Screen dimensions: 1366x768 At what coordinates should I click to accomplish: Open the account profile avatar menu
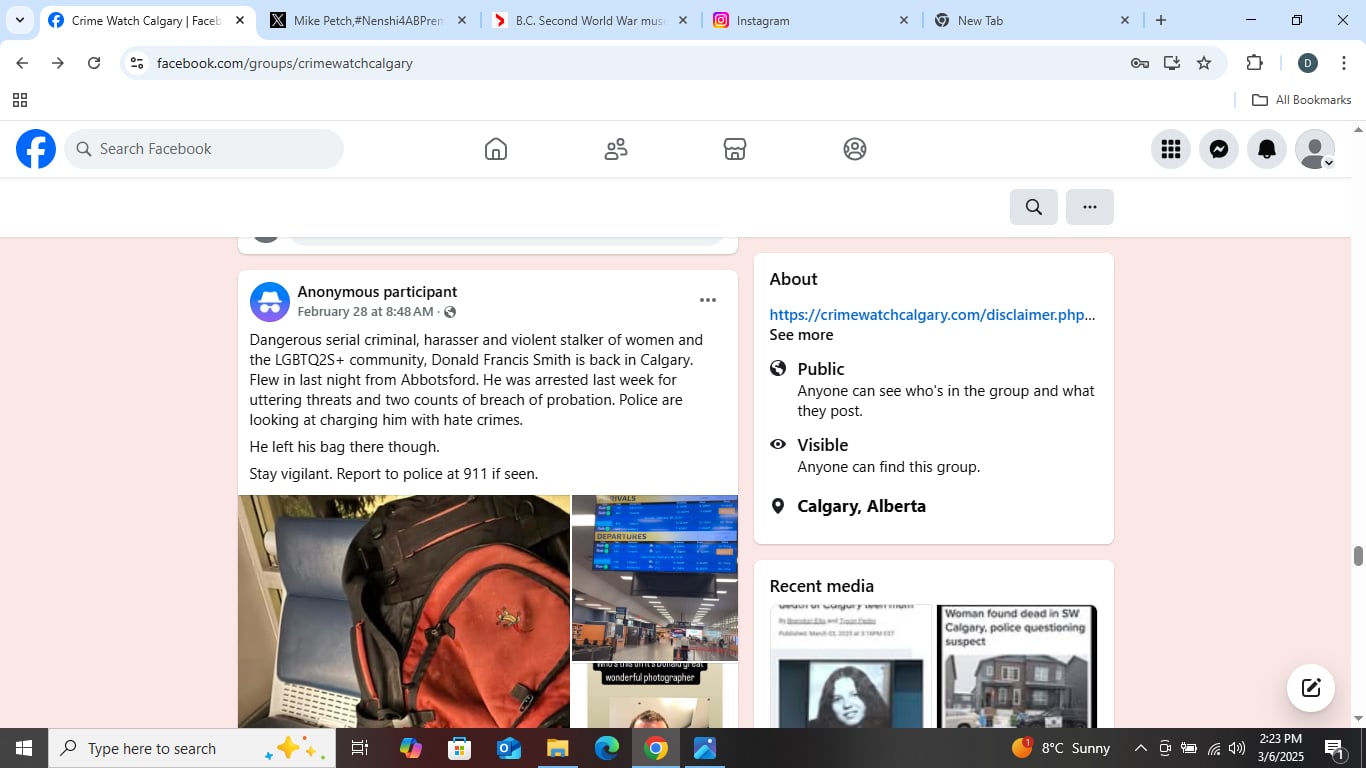click(x=1315, y=149)
